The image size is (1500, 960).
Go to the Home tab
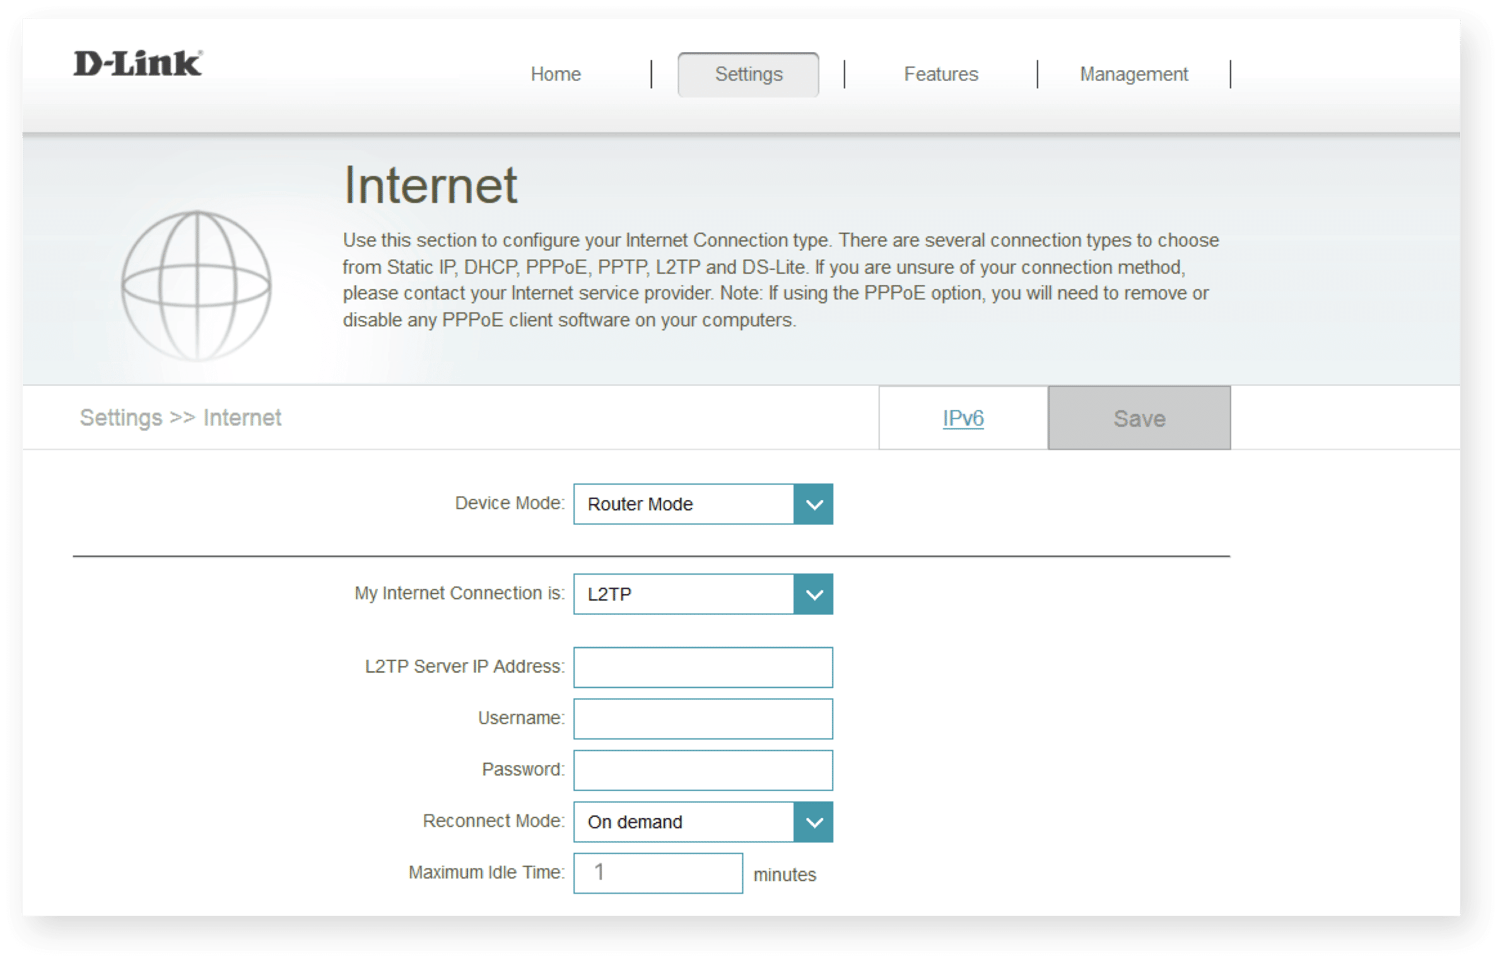tap(555, 74)
